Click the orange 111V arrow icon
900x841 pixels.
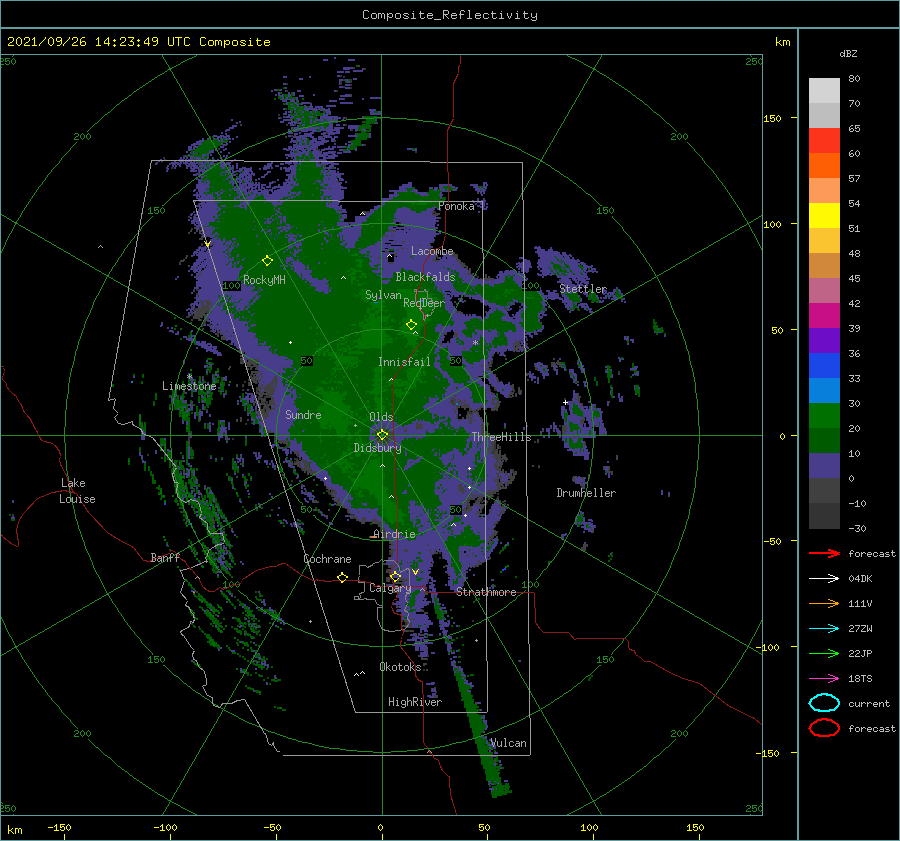(824, 603)
